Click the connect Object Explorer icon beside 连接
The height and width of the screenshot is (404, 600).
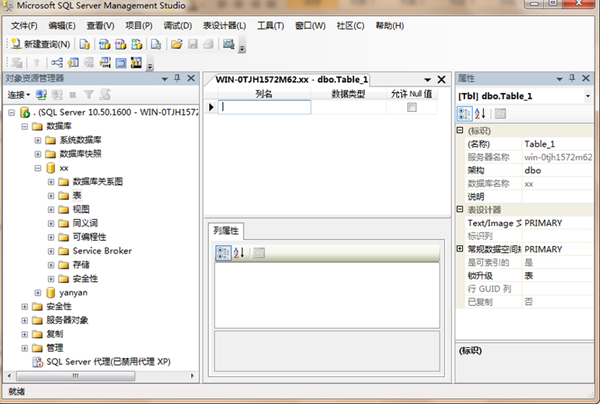click(x=42, y=95)
